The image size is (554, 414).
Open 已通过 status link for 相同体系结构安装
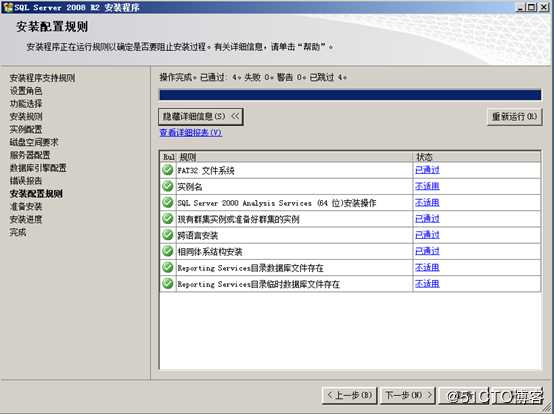pos(427,252)
